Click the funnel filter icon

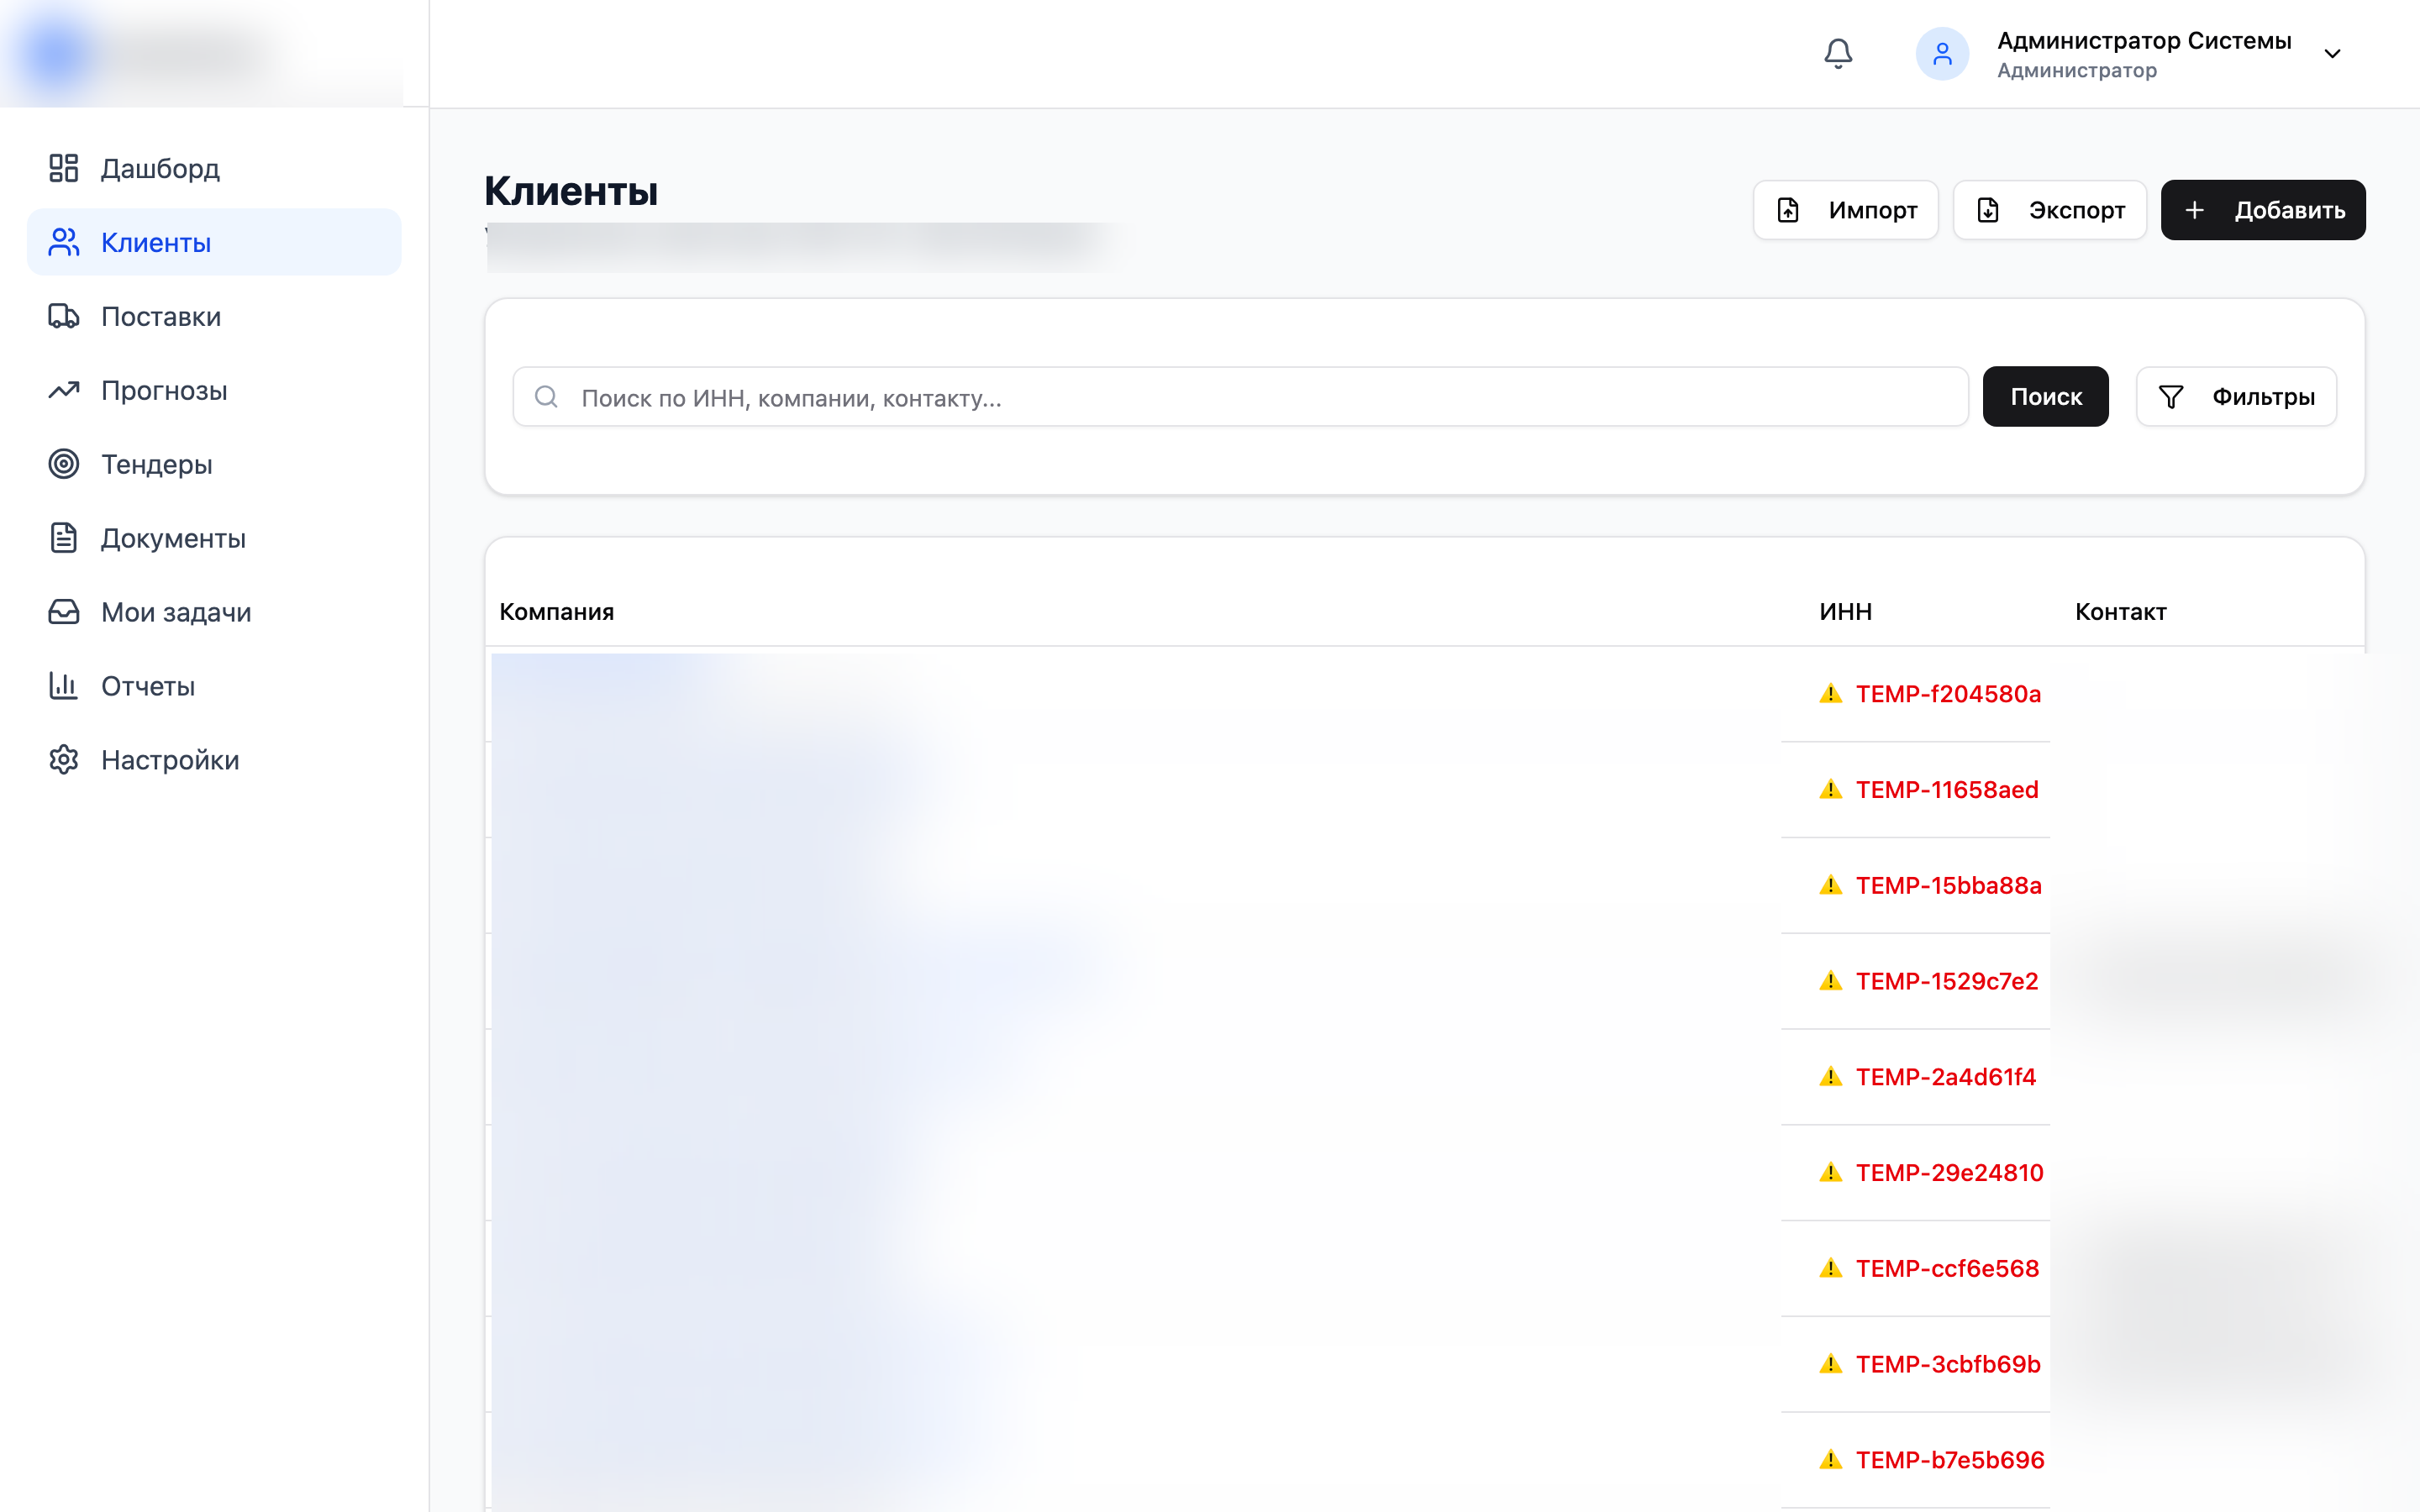2170,397
